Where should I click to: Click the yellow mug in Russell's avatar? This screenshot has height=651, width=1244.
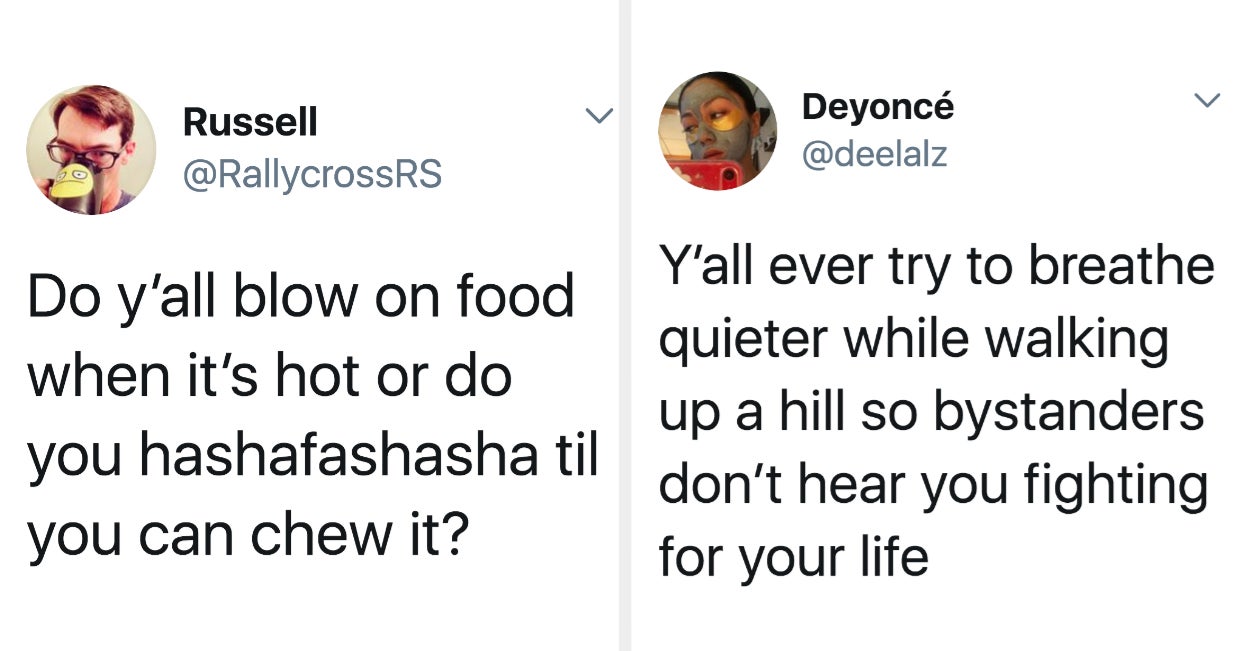70,188
